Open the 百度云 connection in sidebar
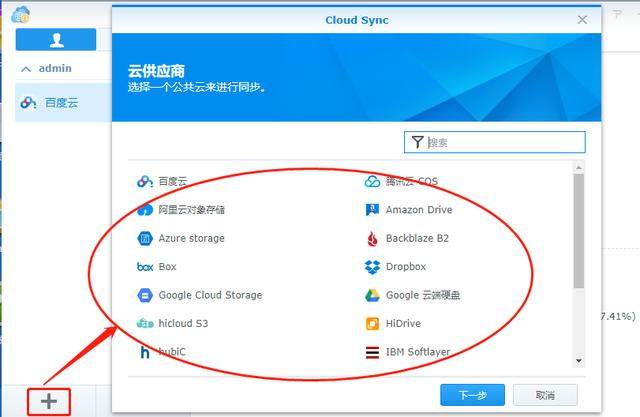The width and height of the screenshot is (640, 417). point(63,102)
